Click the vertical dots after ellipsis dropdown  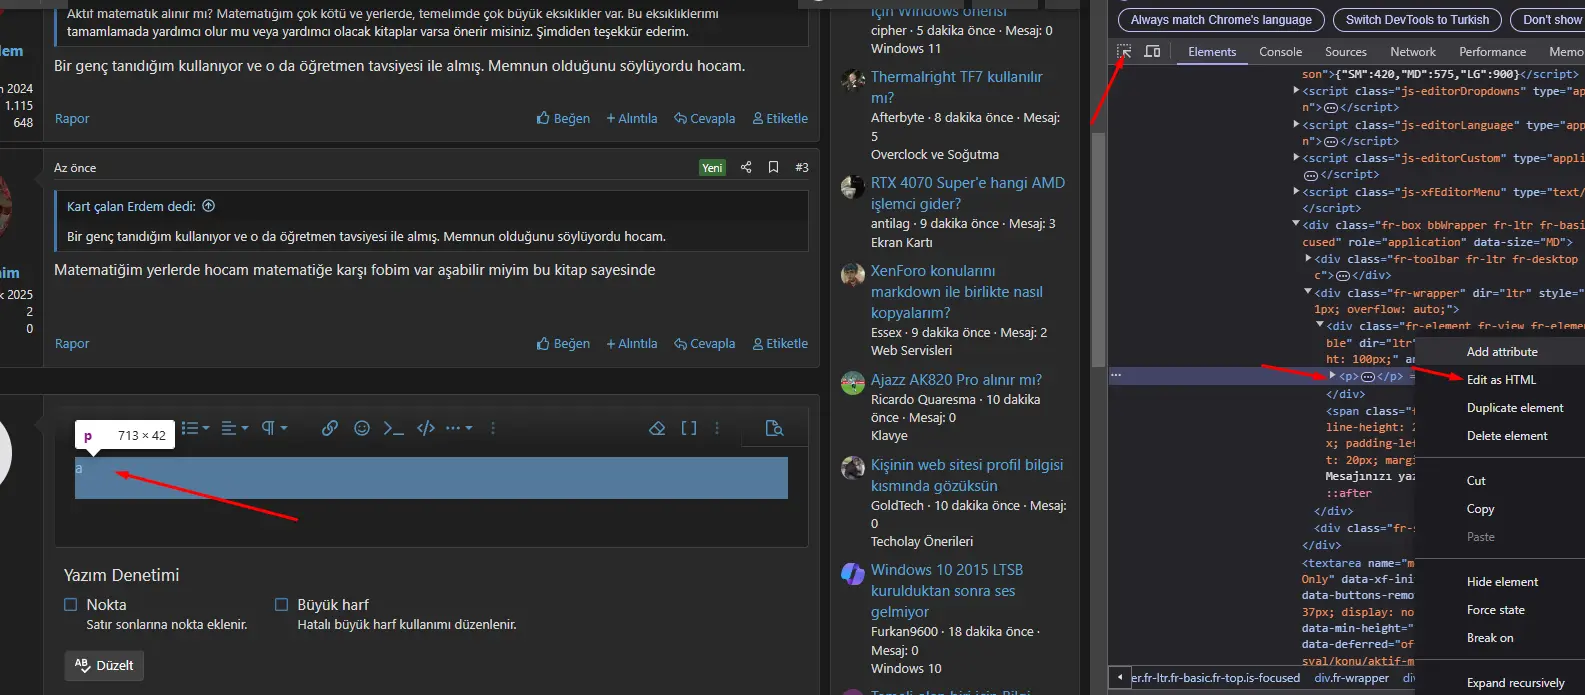(x=492, y=428)
